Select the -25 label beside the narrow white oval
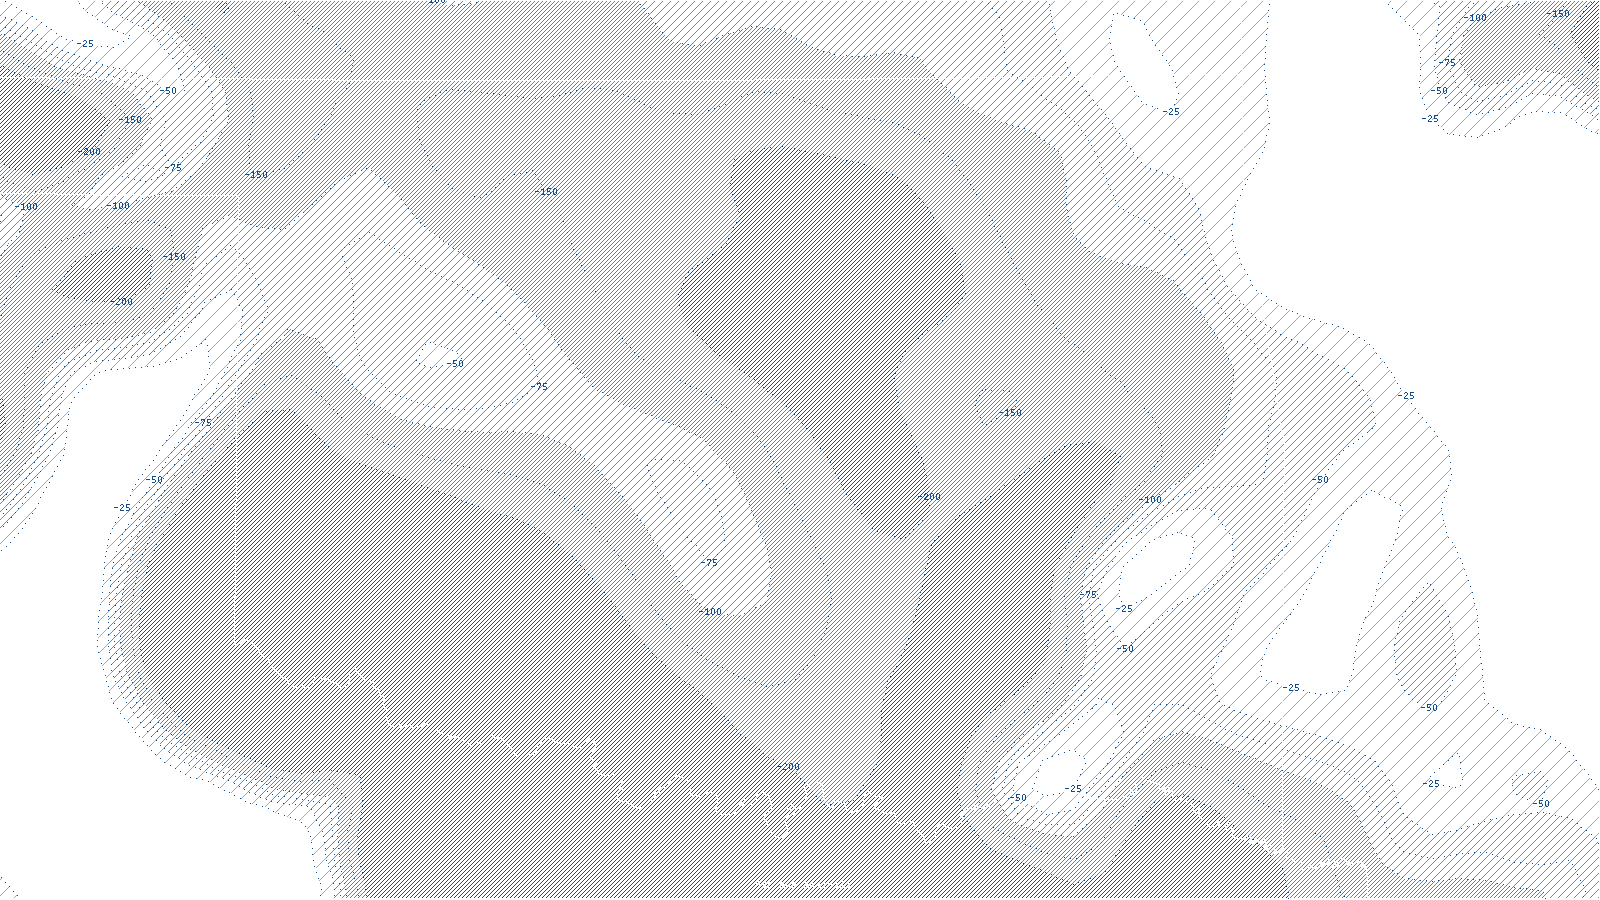Screen dimensions: 1600x900 (1171, 112)
